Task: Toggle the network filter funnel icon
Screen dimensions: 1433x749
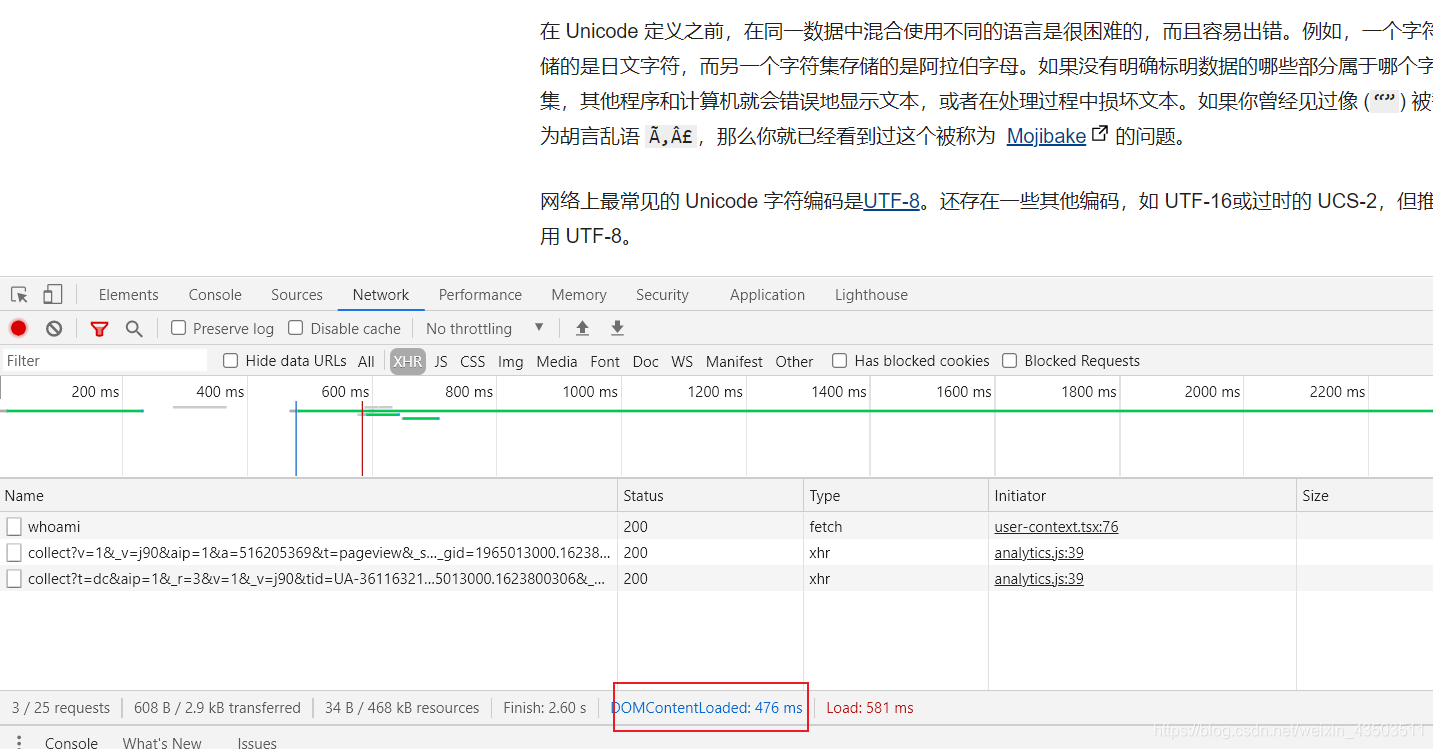Action: tap(99, 328)
